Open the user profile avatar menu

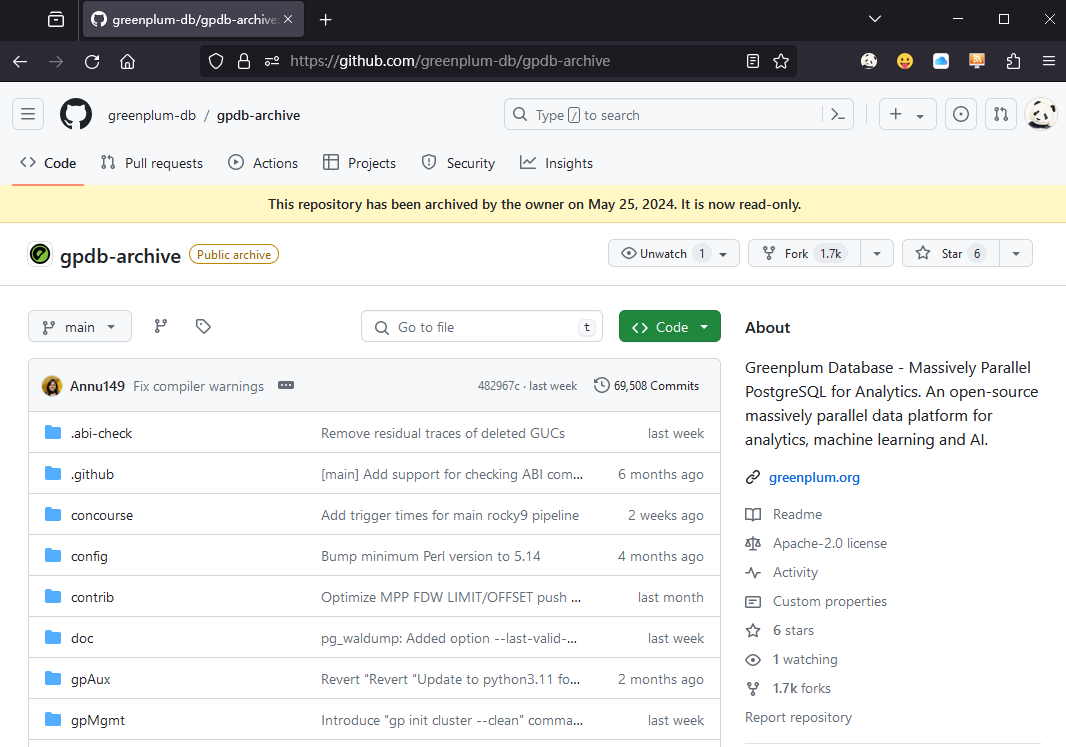[x=1041, y=114]
